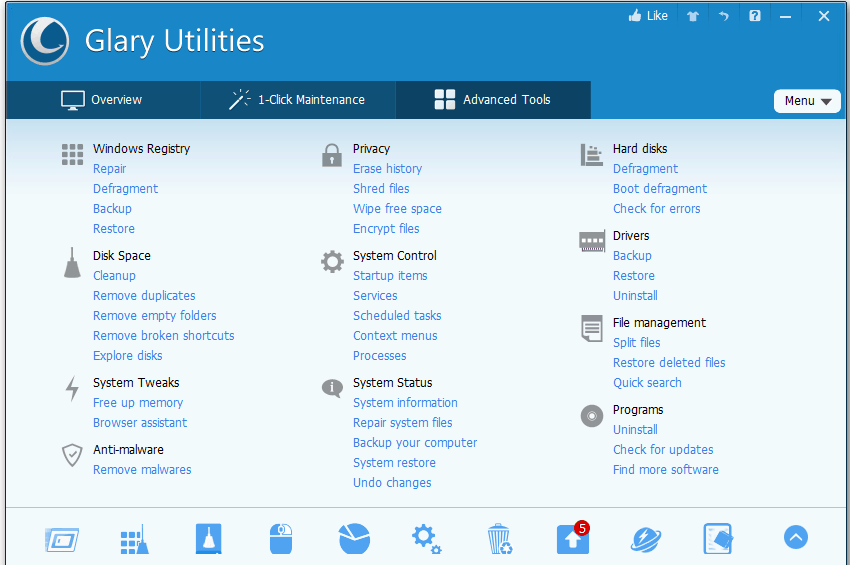Launch registry cleaner grid-and-broom dock icon
The height and width of the screenshot is (565, 850).
click(134, 540)
